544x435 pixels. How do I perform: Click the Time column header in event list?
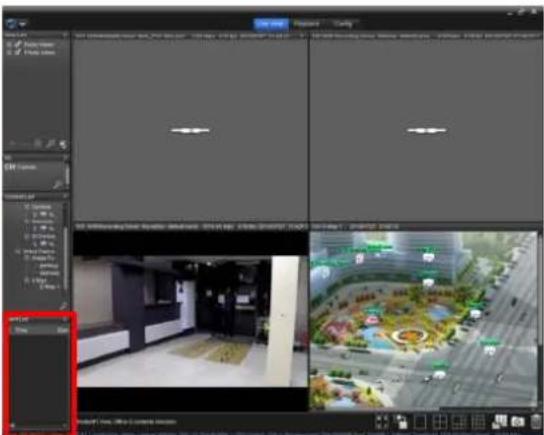(22, 330)
